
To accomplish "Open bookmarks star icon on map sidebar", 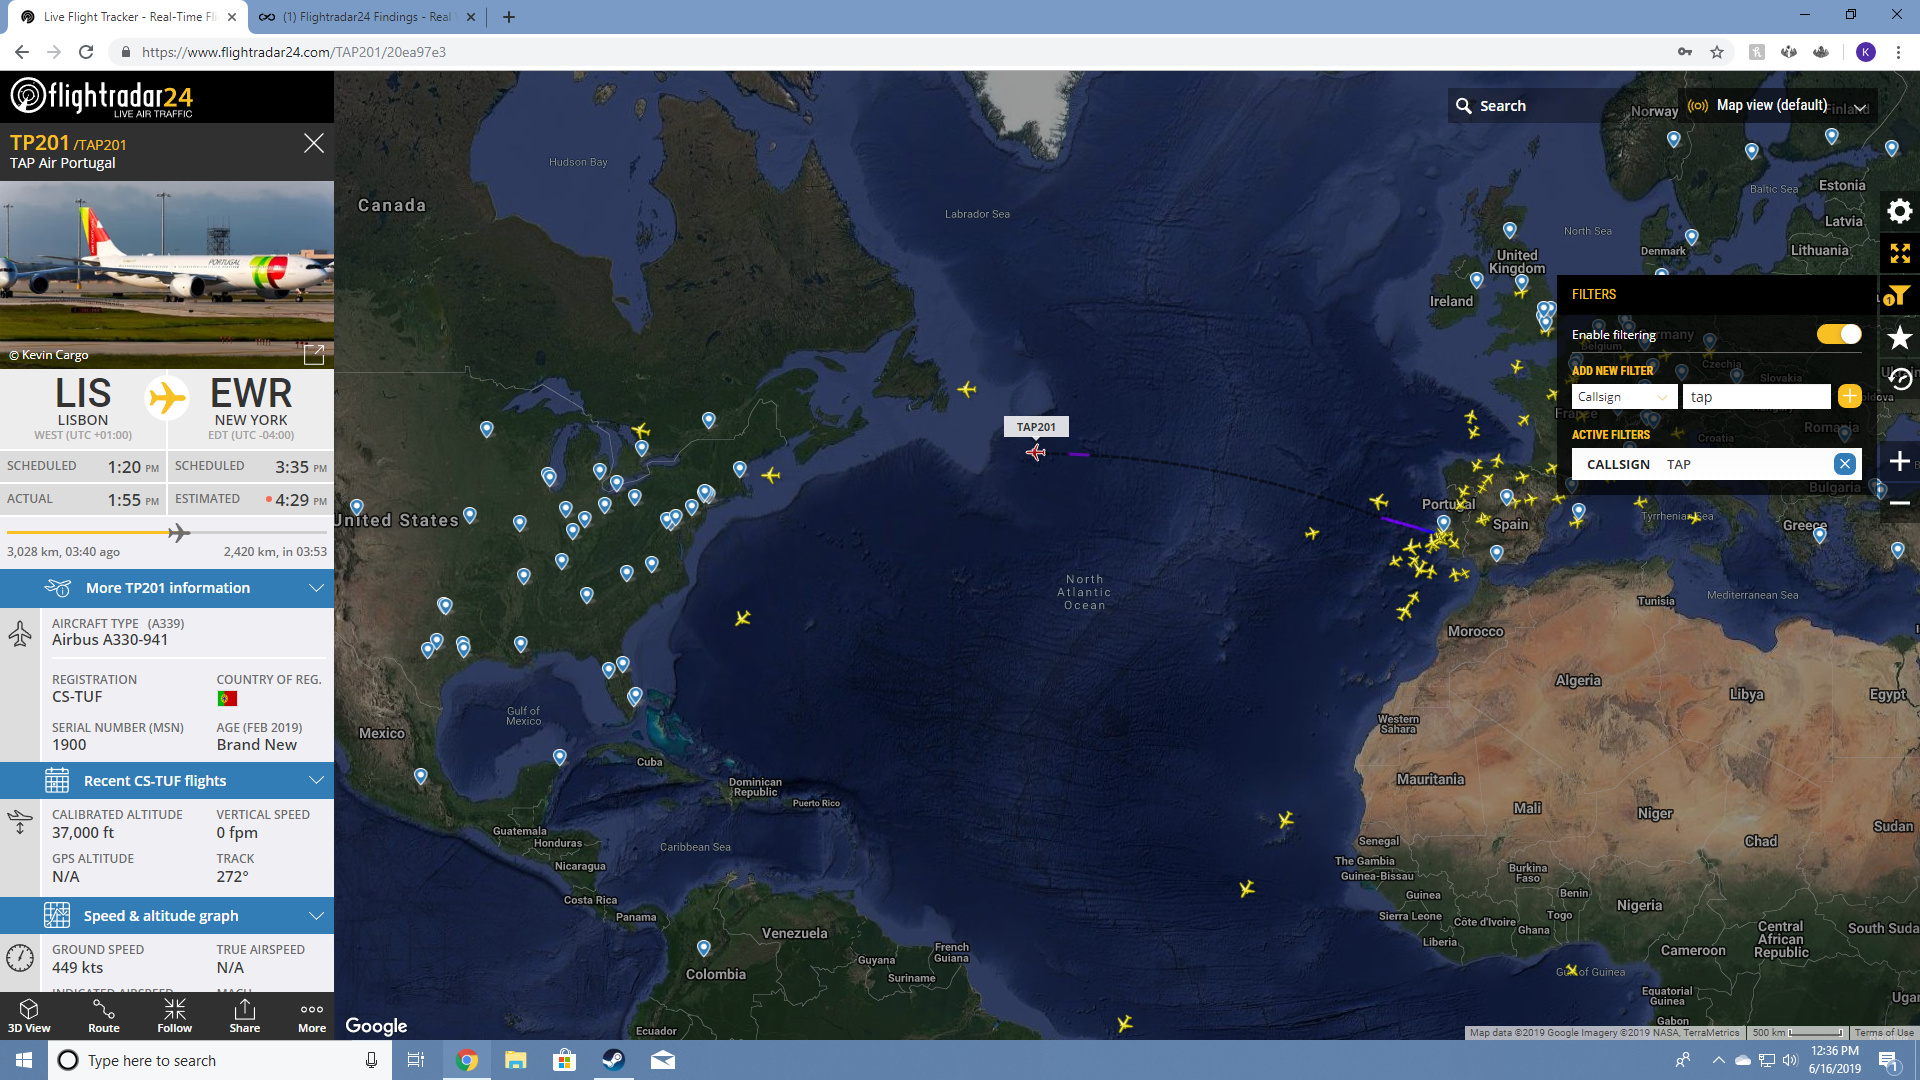I will pos(1899,338).
